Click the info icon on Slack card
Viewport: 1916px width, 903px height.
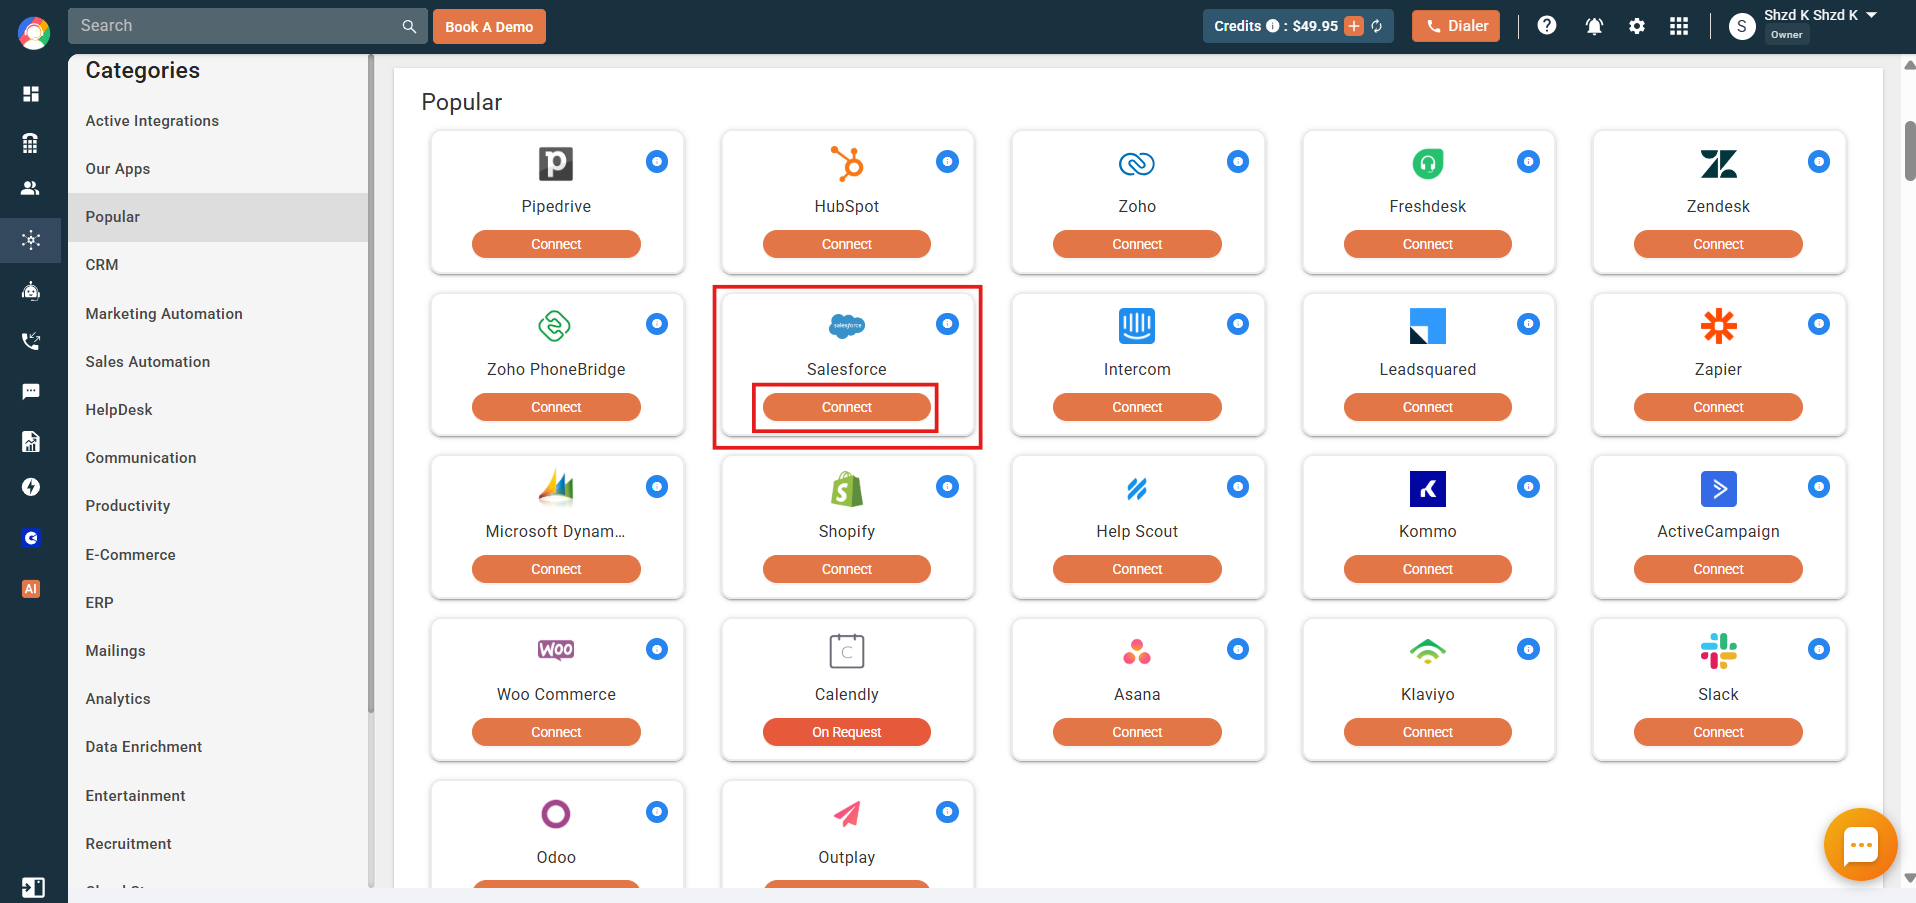[1819, 649]
